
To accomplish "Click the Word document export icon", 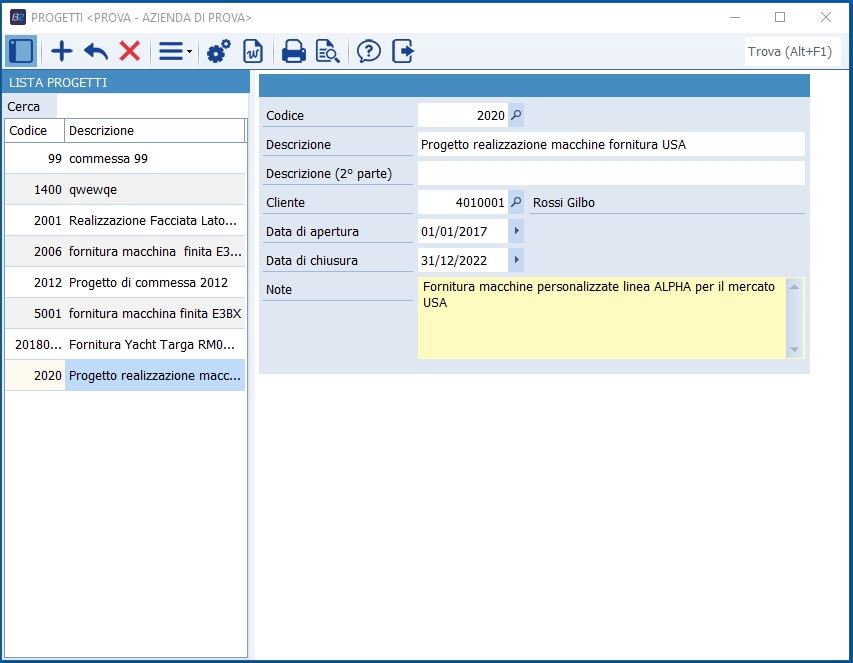I will (x=253, y=51).
